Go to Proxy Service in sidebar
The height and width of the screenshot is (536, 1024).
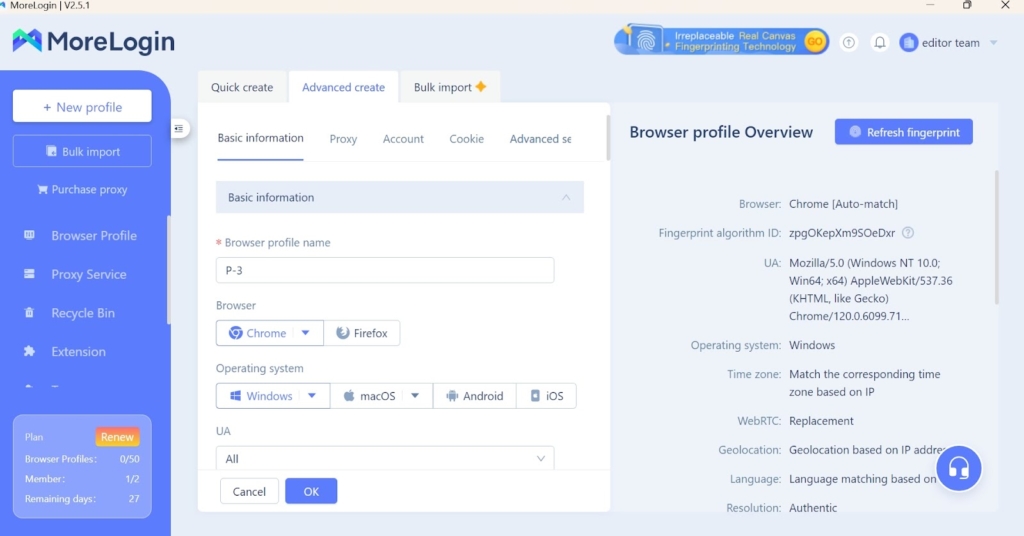coord(88,274)
